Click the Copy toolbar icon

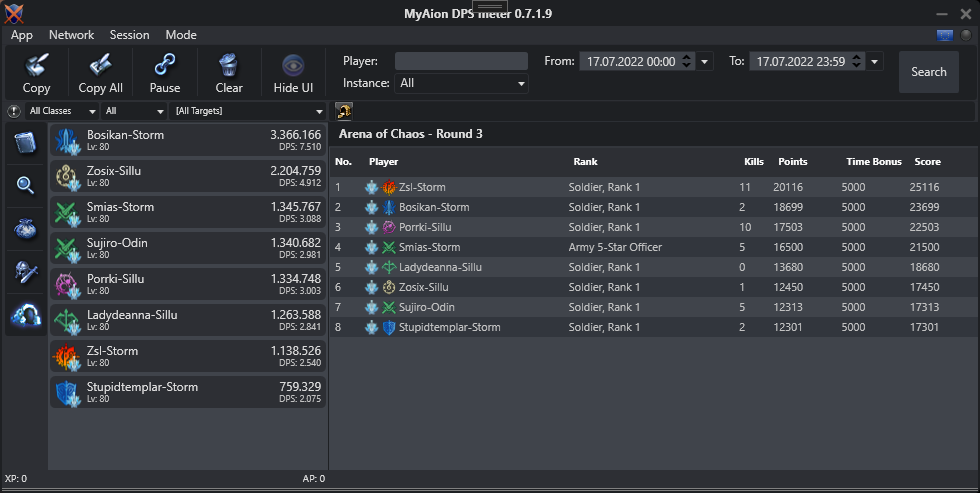(x=36, y=65)
